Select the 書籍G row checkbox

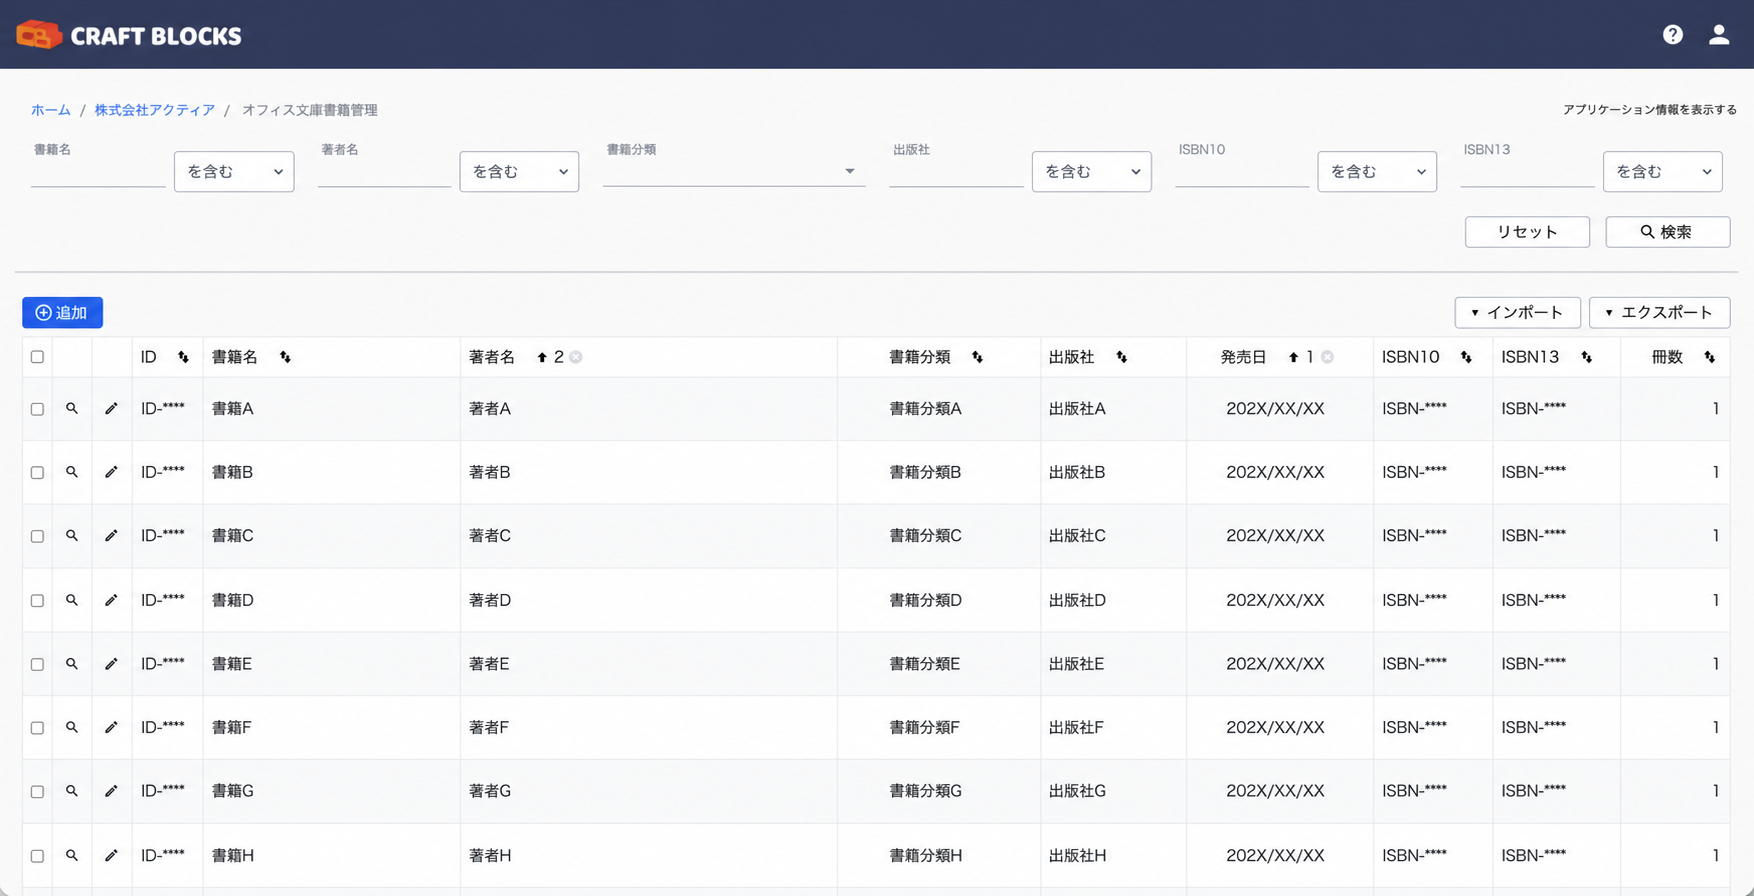point(38,792)
